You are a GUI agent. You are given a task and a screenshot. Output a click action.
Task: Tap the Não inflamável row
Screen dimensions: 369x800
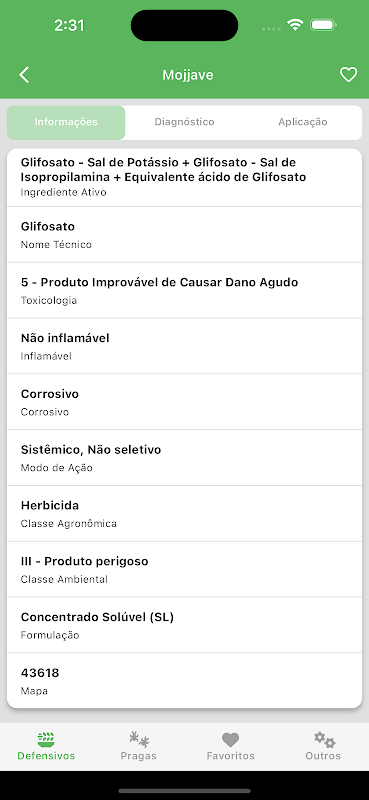click(x=184, y=346)
